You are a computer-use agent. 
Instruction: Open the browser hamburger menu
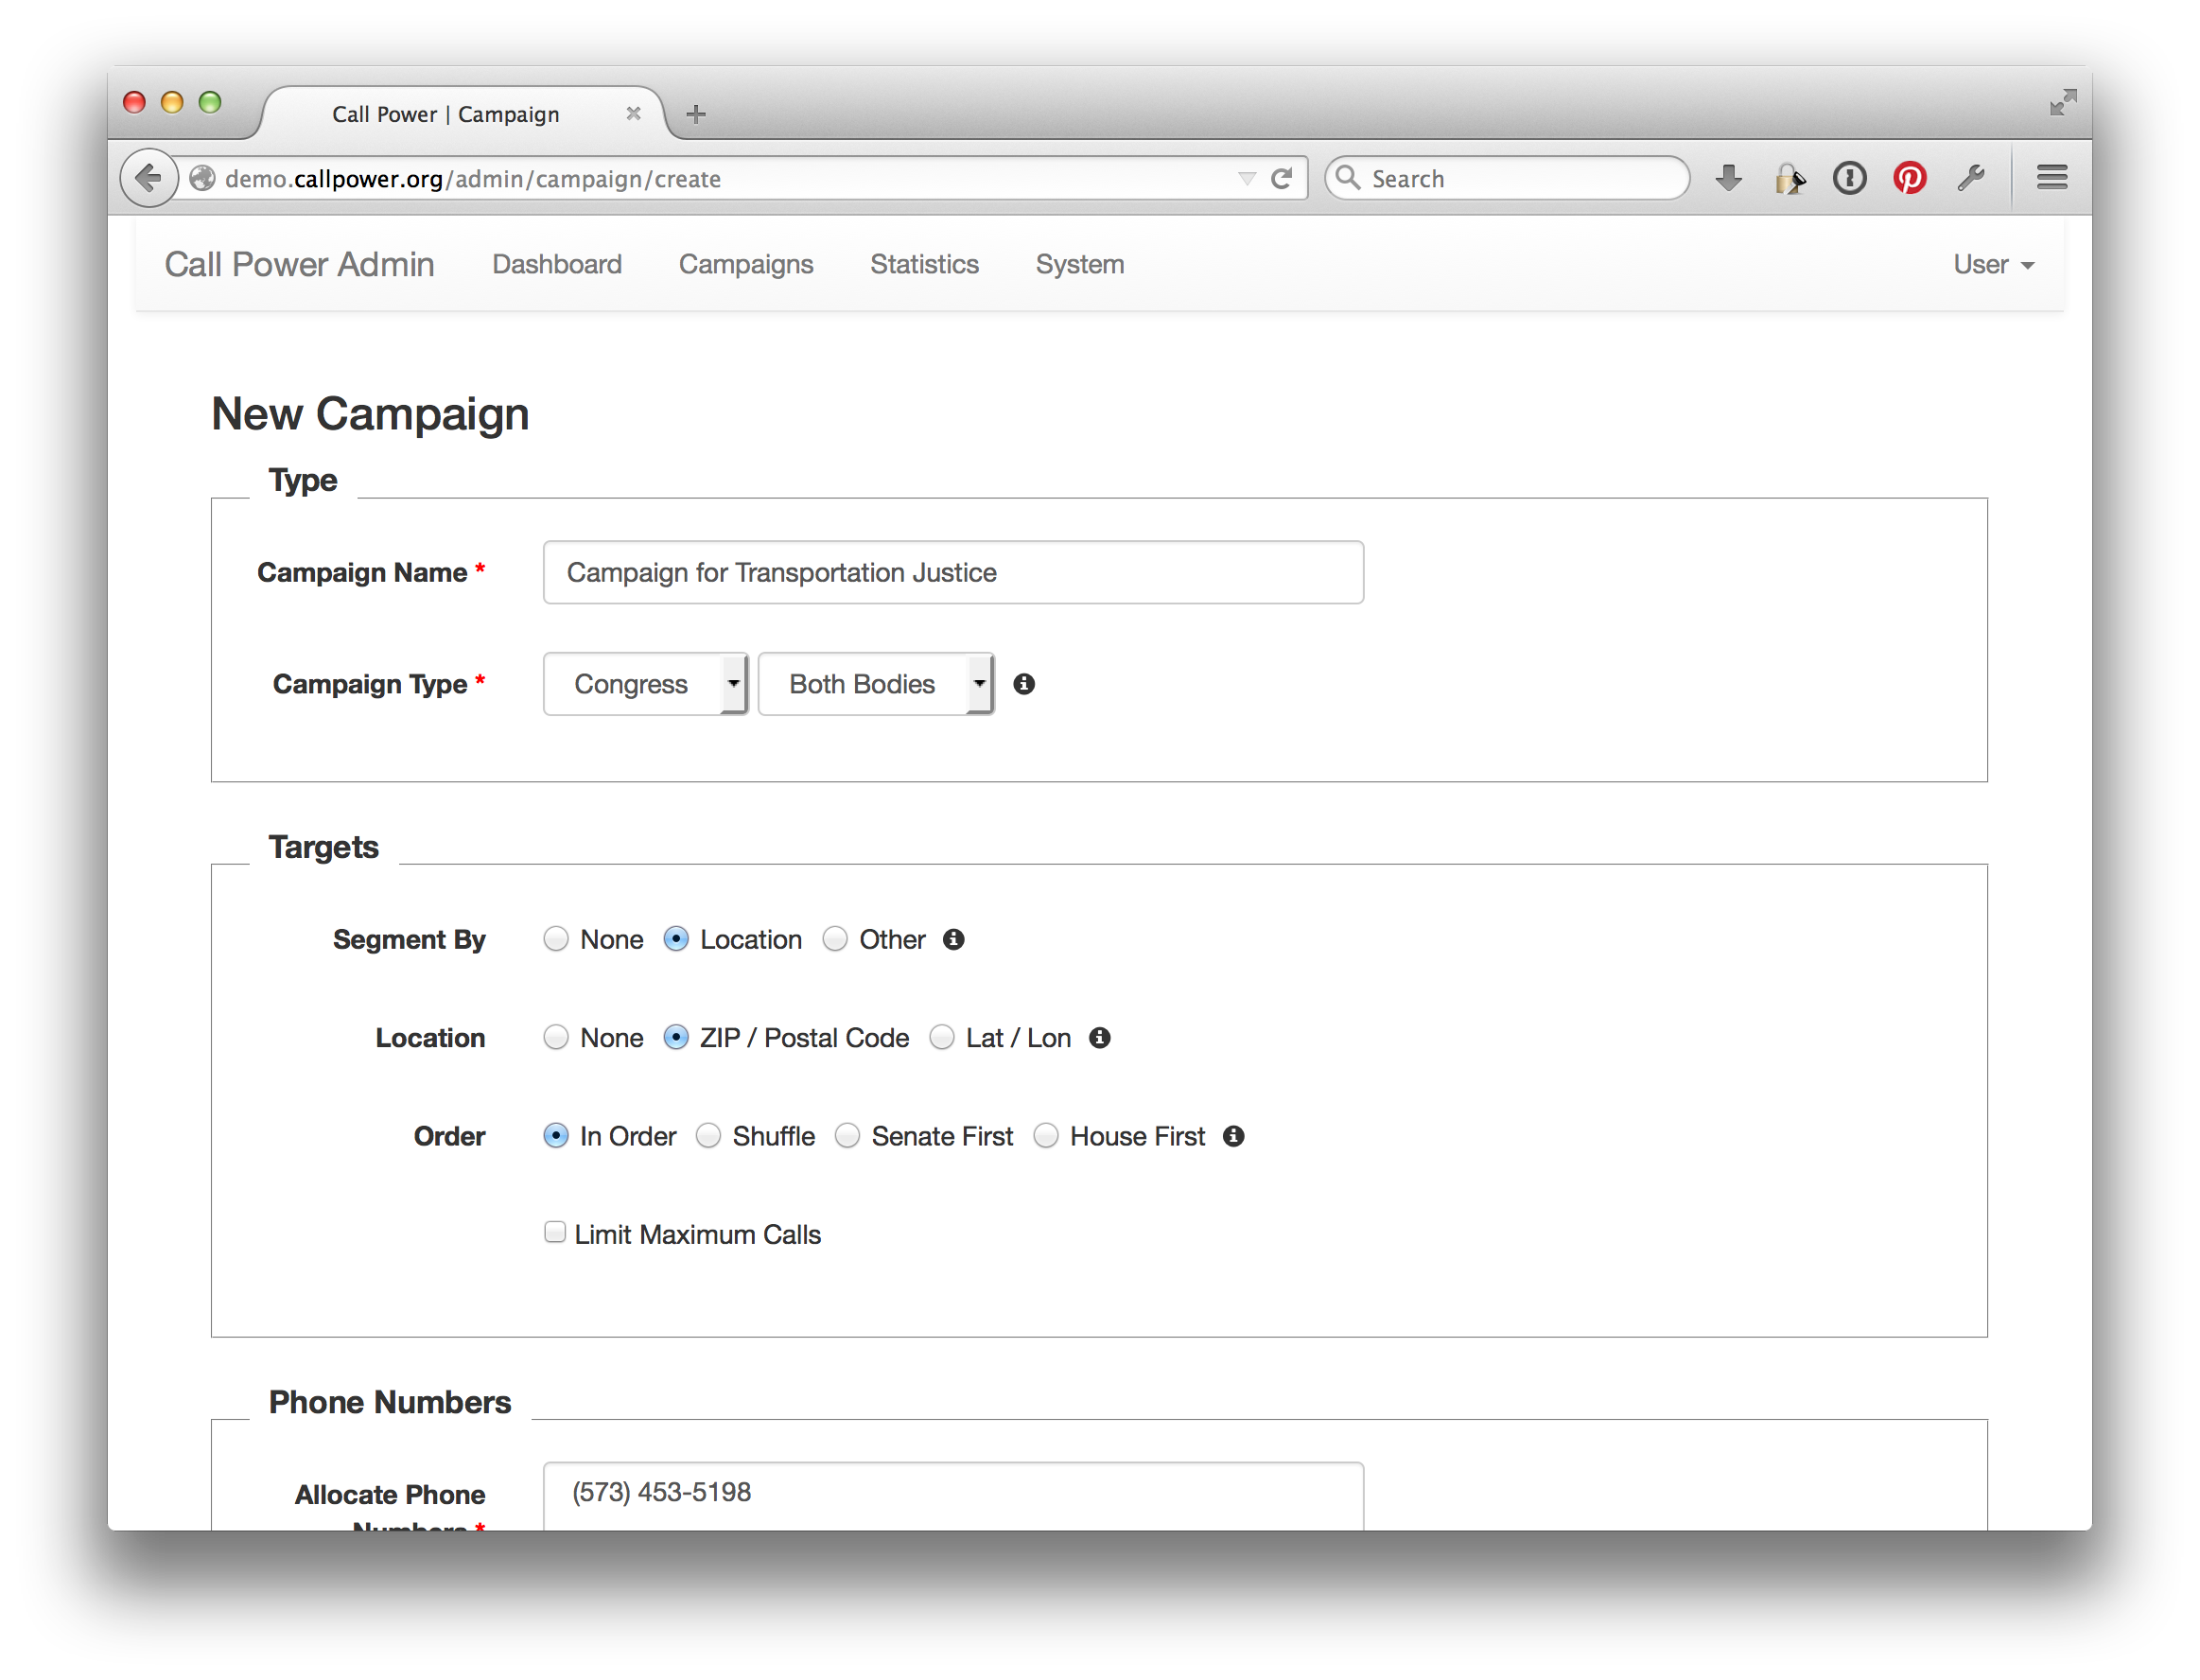point(2052,178)
